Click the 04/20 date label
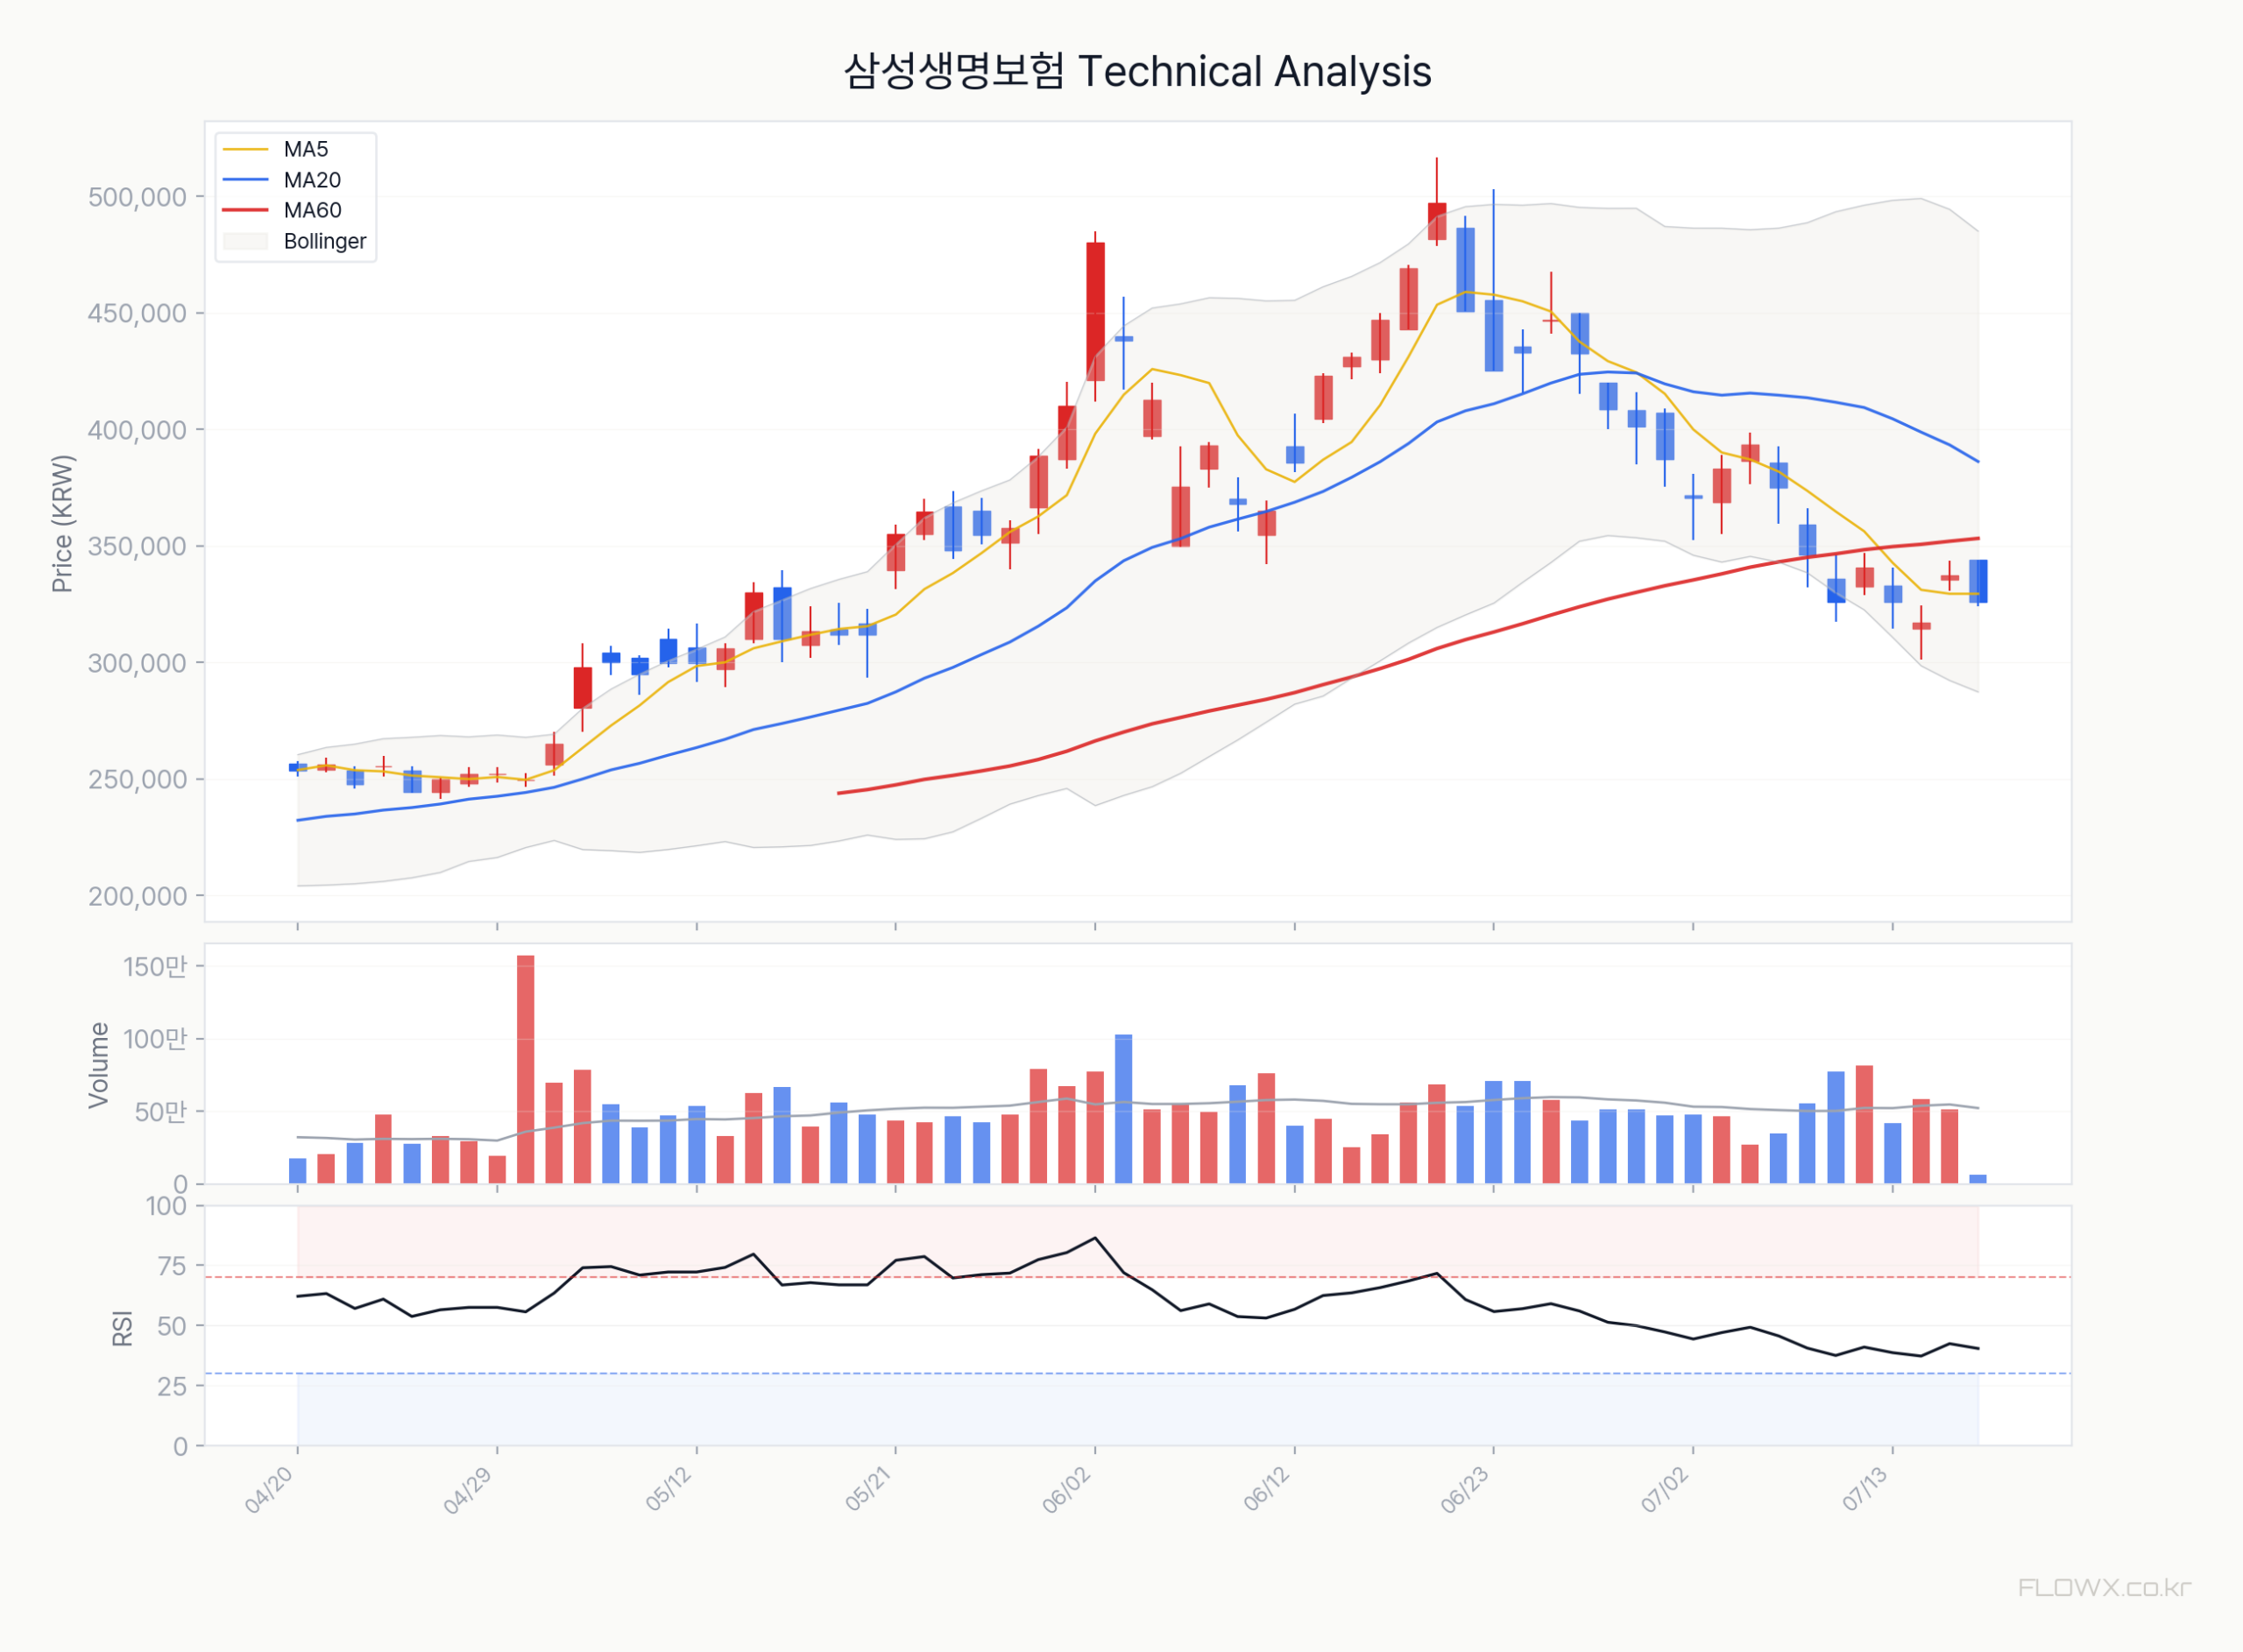2243x1652 pixels. [x=270, y=1490]
